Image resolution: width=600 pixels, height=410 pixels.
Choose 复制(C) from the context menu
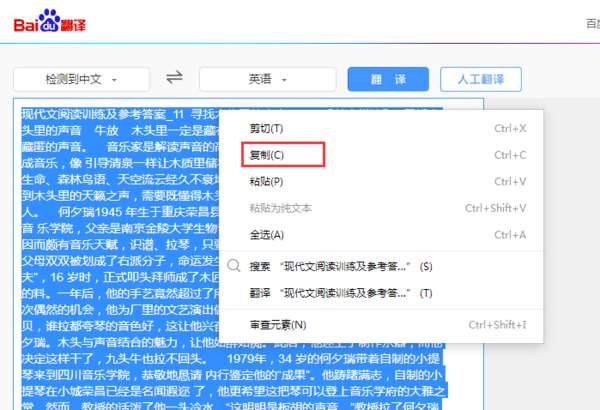382,155
